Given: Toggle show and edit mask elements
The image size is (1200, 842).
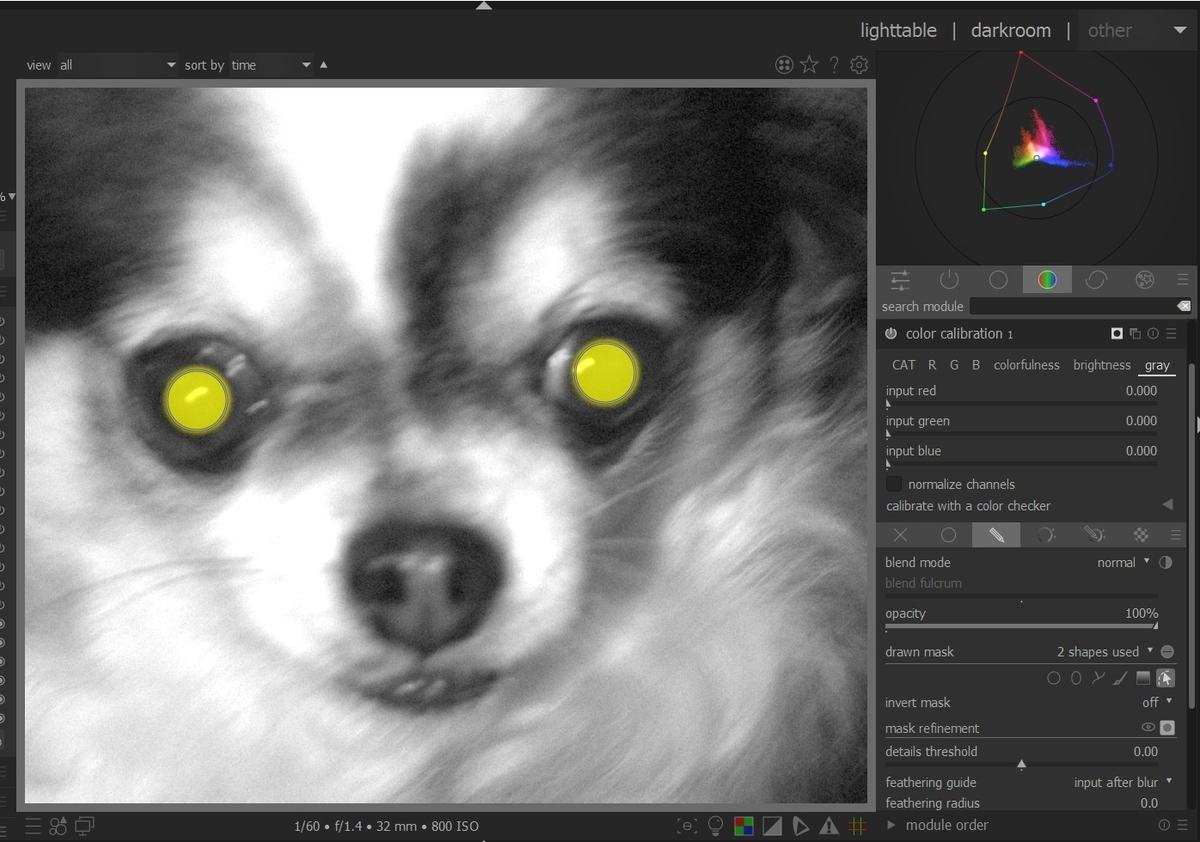Looking at the screenshot, I should coord(1165,678).
